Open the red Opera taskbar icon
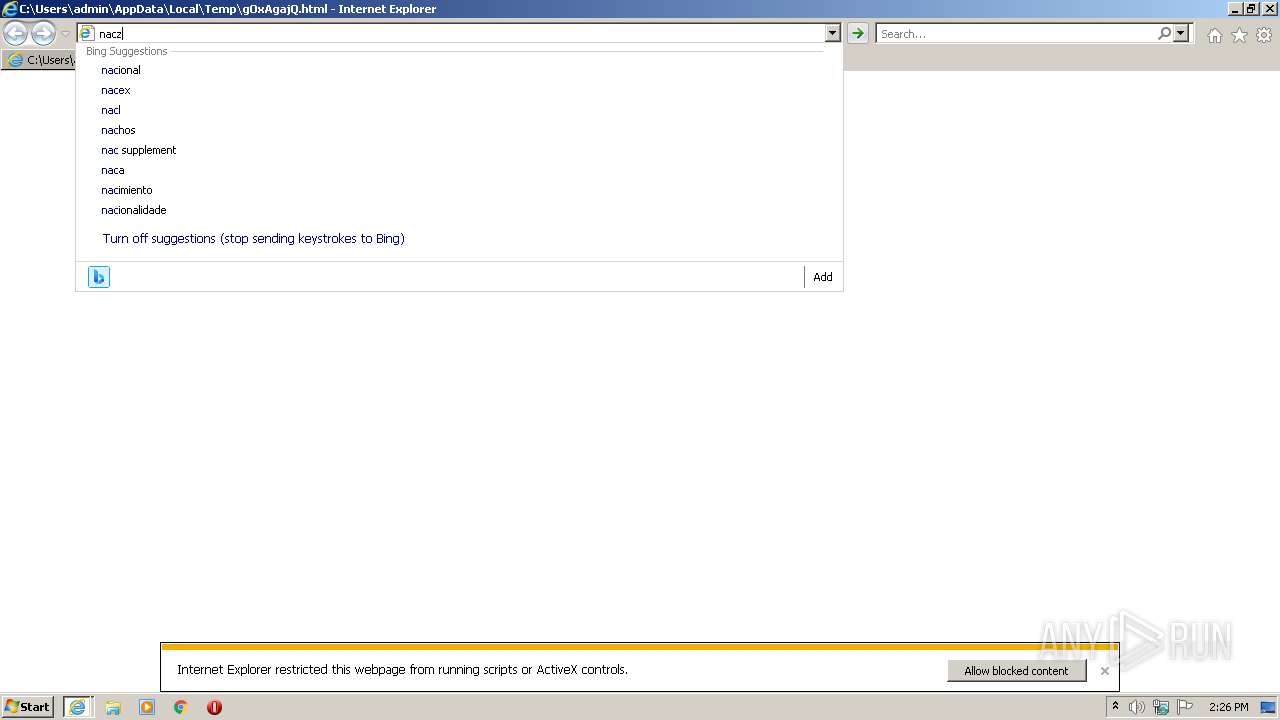Image resolution: width=1280 pixels, height=720 pixels. pos(214,707)
